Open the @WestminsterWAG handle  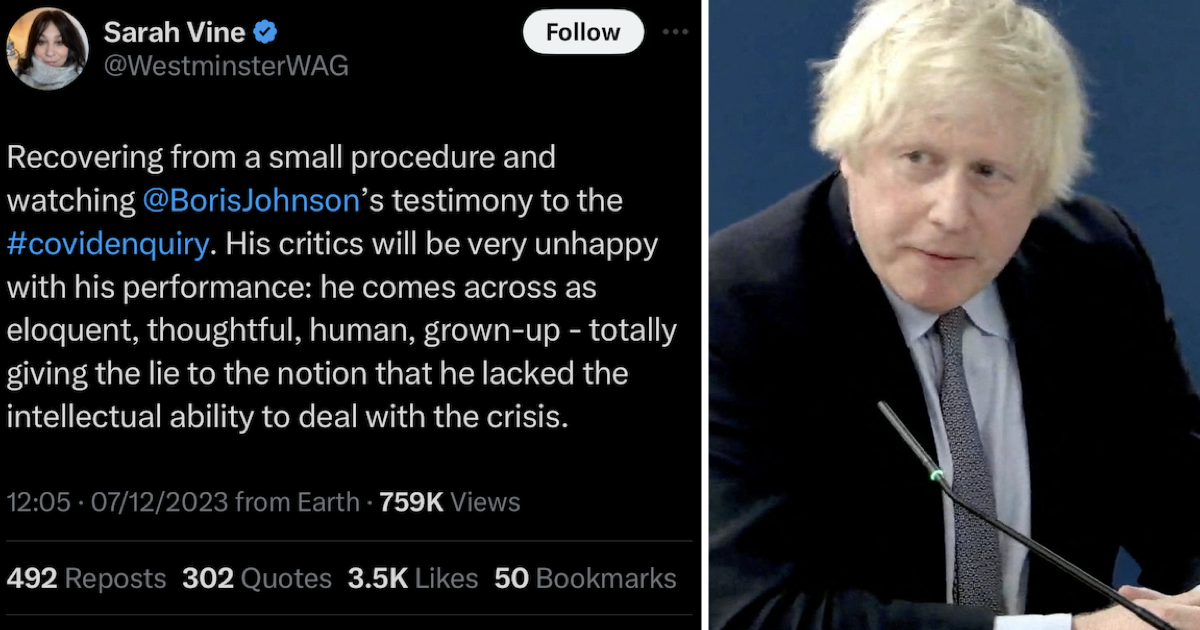click(226, 66)
